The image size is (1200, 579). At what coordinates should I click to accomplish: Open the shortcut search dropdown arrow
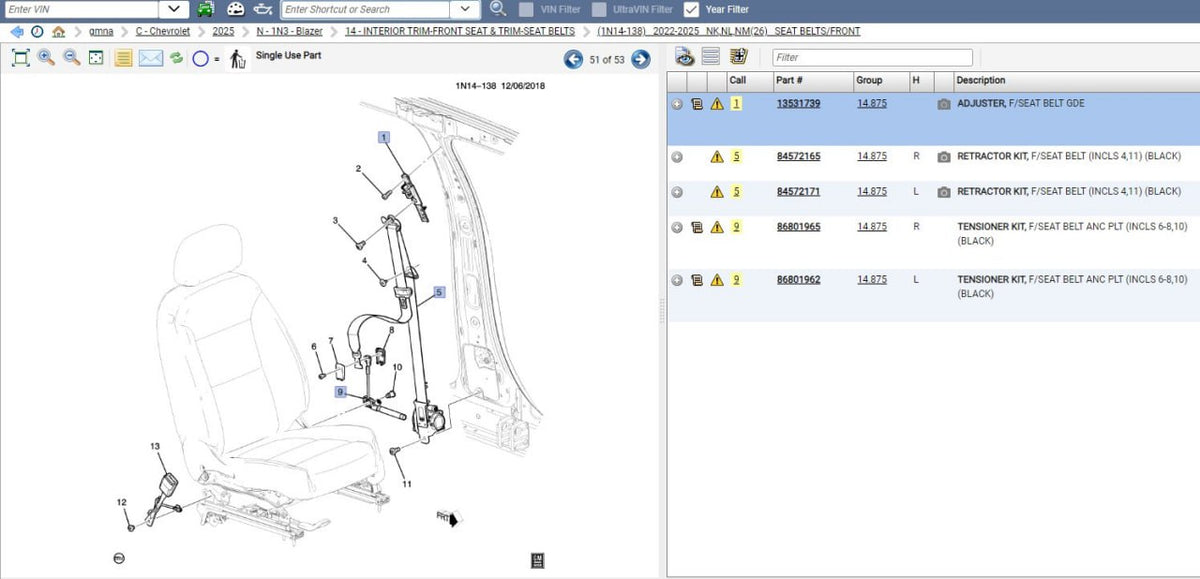465,9
